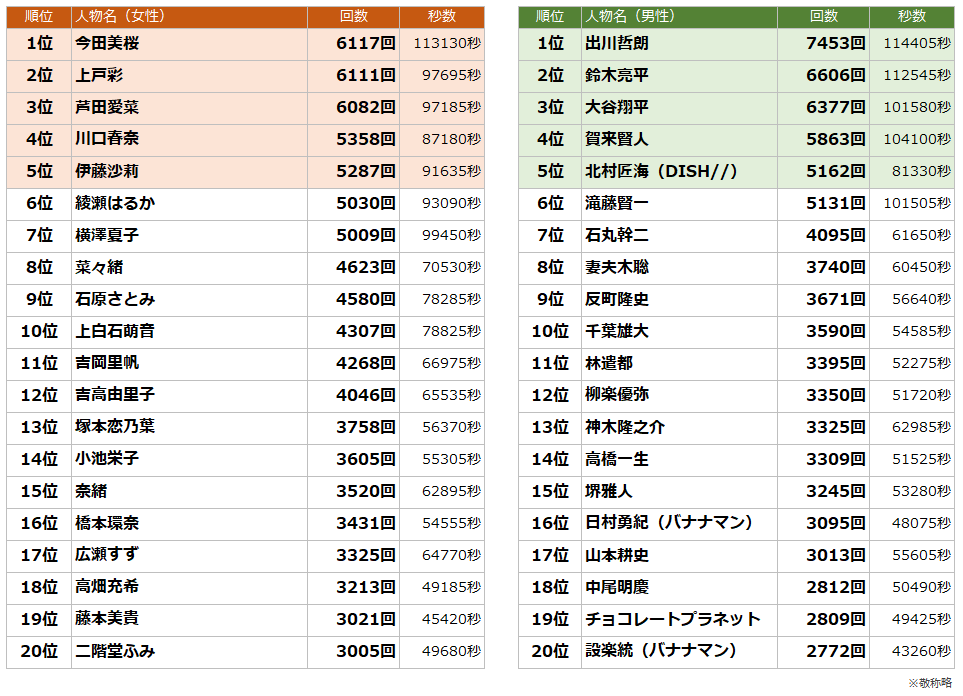Select the name cell 堺雅人
This screenshot has width=963, height=696.
coord(609,492)
